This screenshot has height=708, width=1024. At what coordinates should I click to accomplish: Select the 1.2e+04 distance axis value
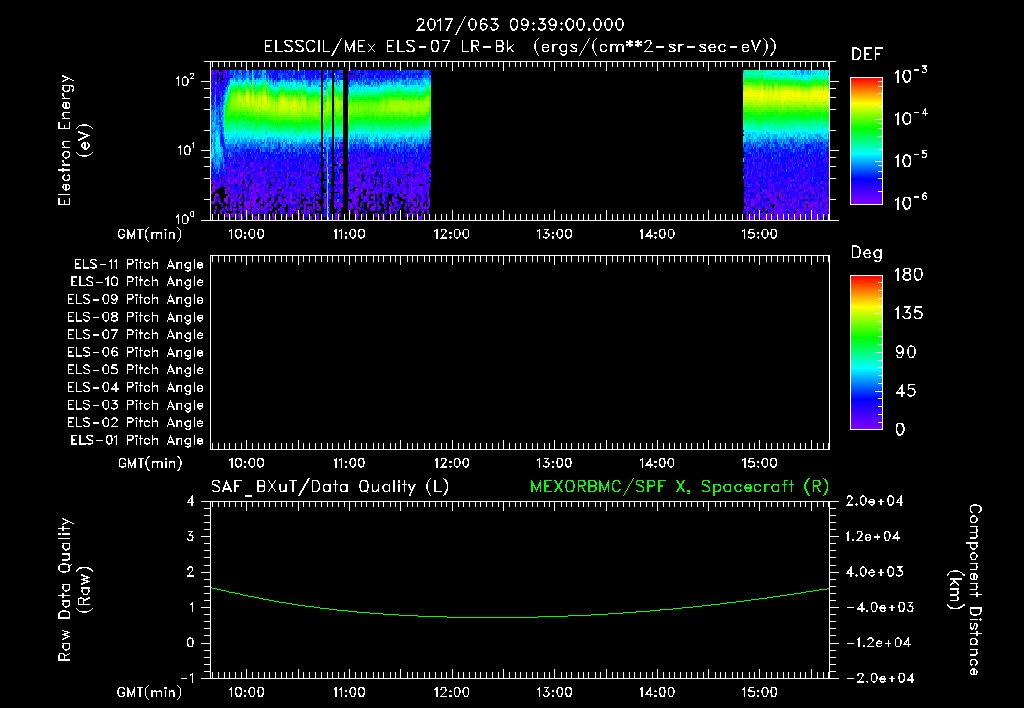coord(874,537)
